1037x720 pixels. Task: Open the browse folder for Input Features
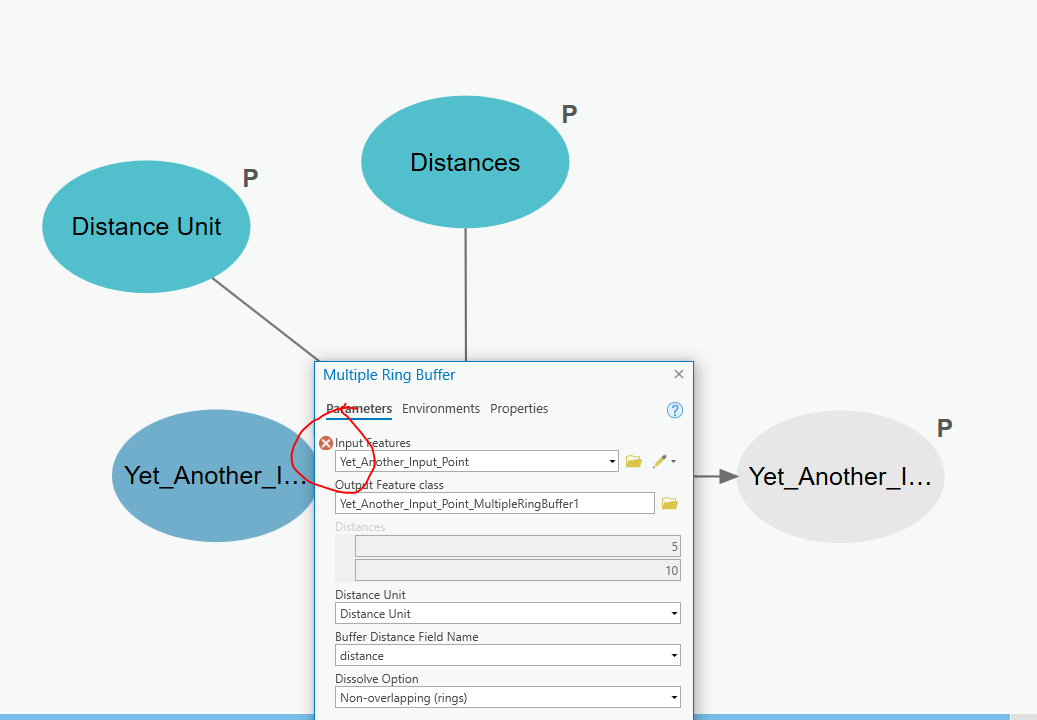click(x=634, y=461)
